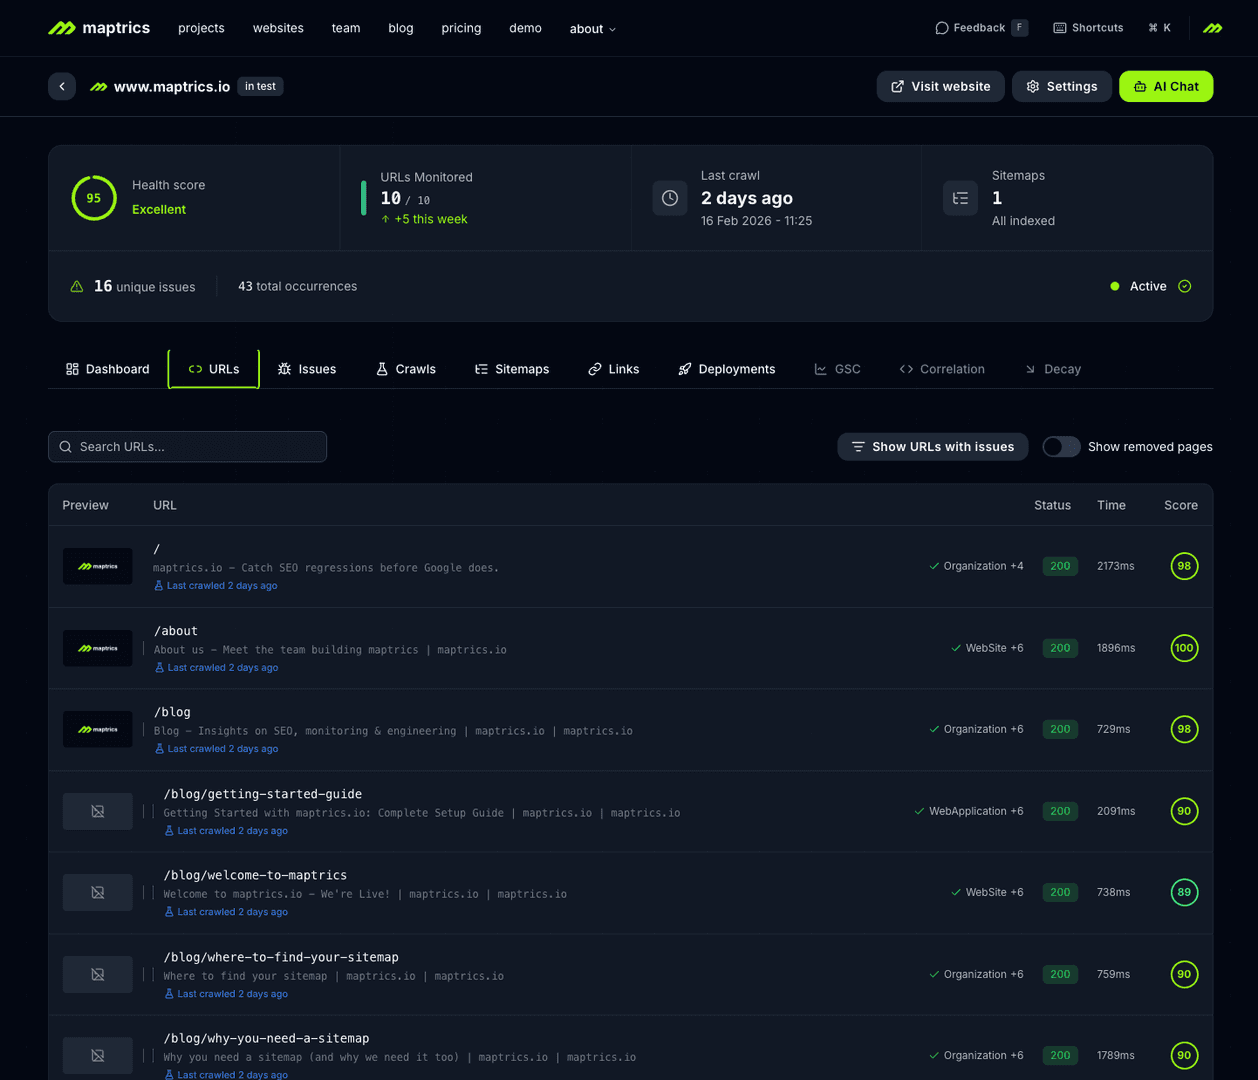
Task: Click the missing-preview icon for /blog/getting-started-guide
Action: pos(98,811)
